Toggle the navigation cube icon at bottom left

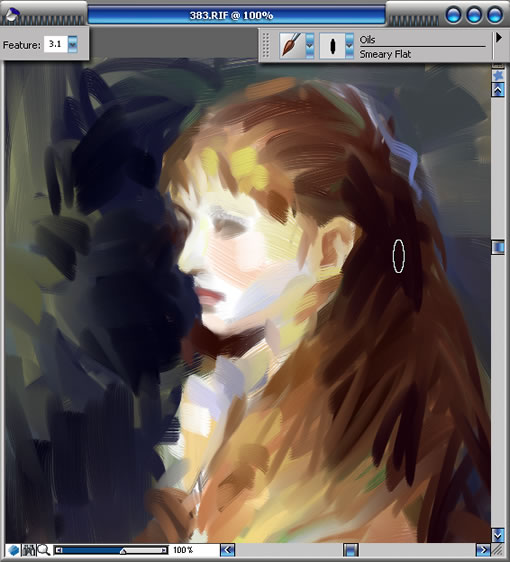tap(14, 550)
